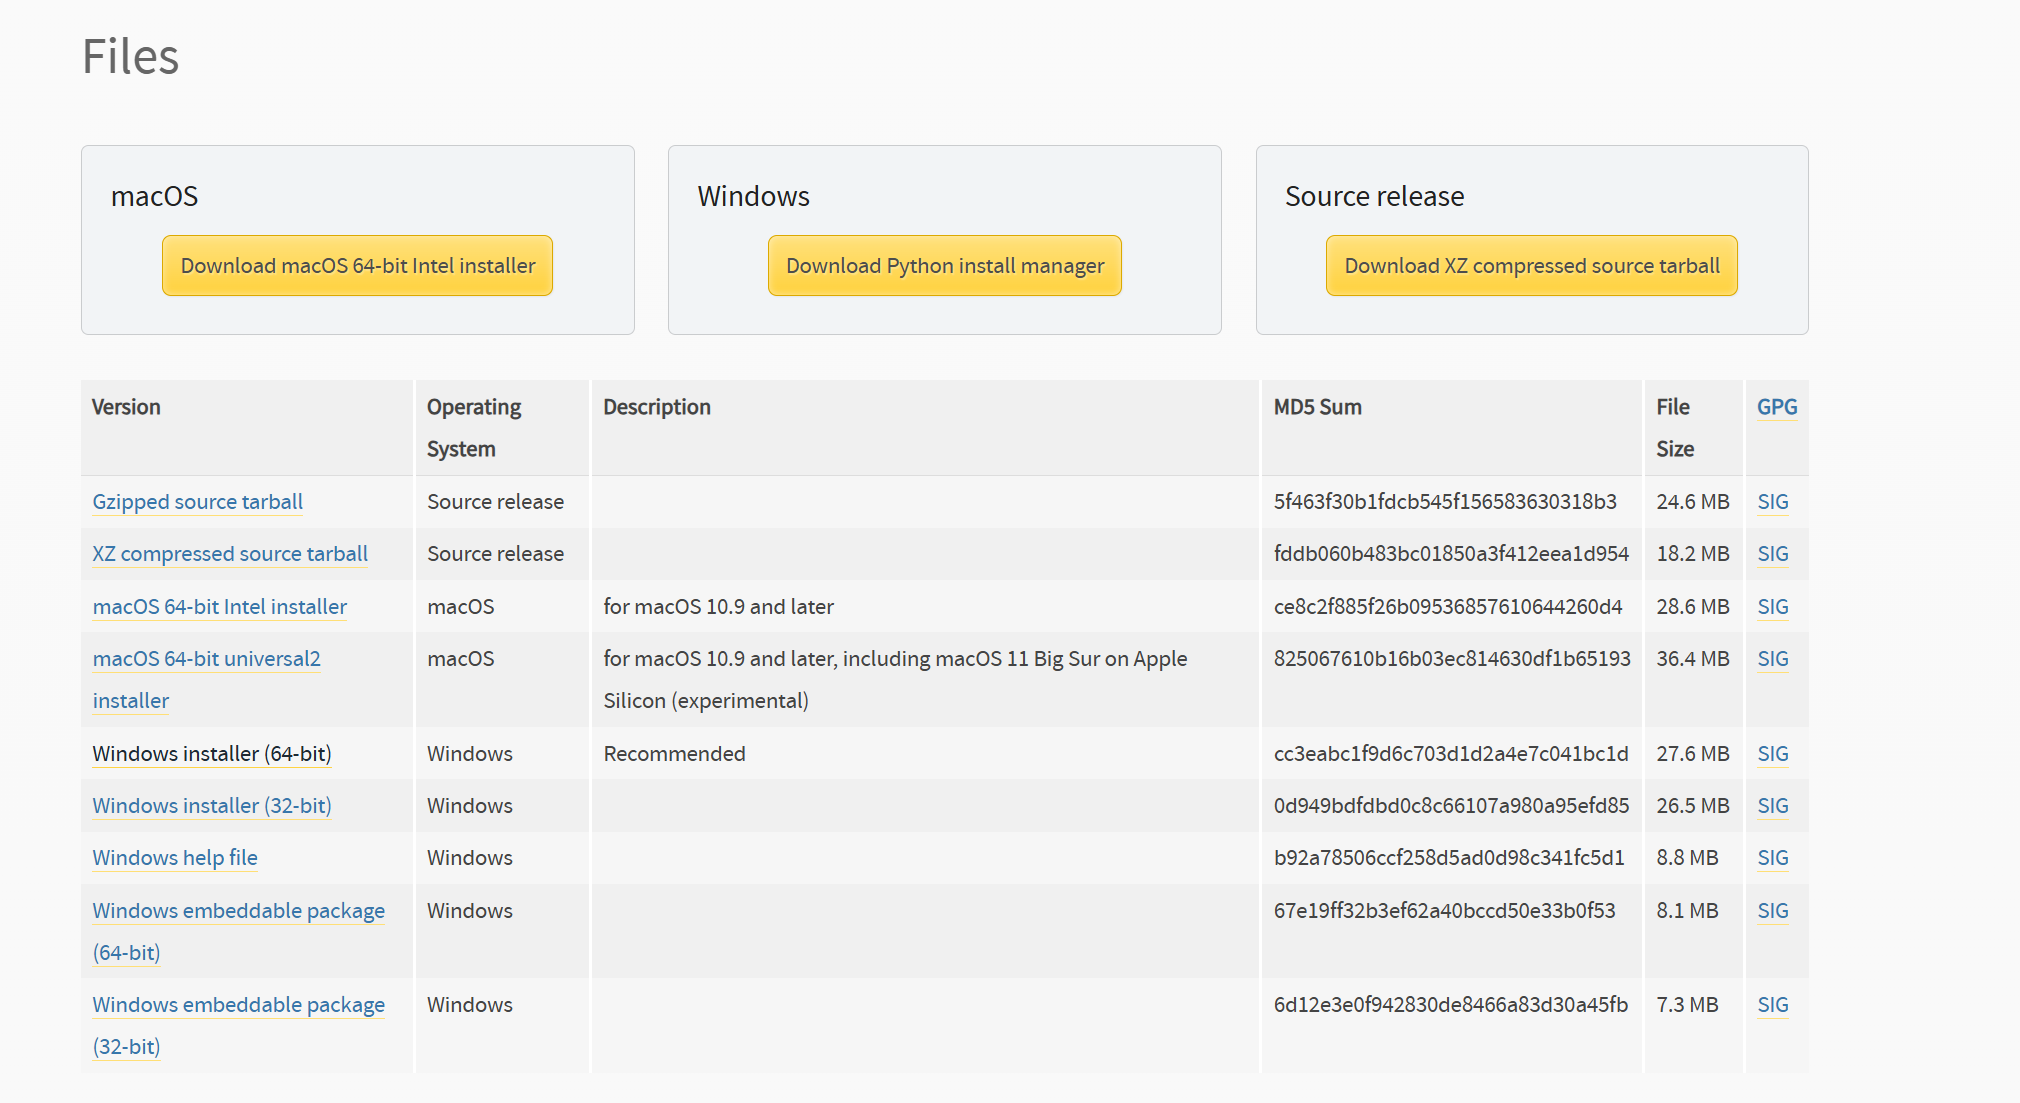2020x1103 pixels.
Task: Open SIG link for XZ compressed tarball
Action: (x=1772, y=554)
